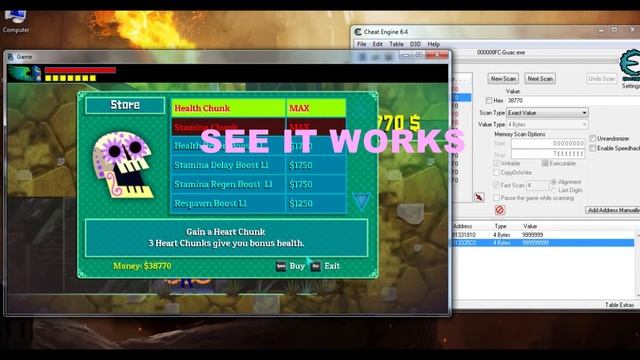Click the Table Extras button
The width and height of the screenshot is (640, 360).
620,305
